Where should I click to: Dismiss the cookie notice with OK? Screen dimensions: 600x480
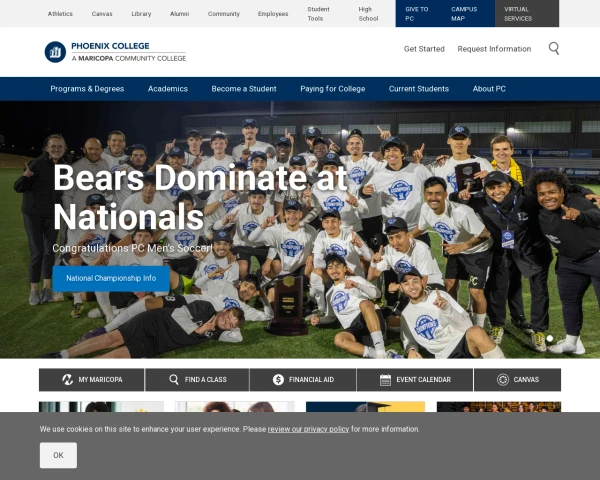click(58, 455)
